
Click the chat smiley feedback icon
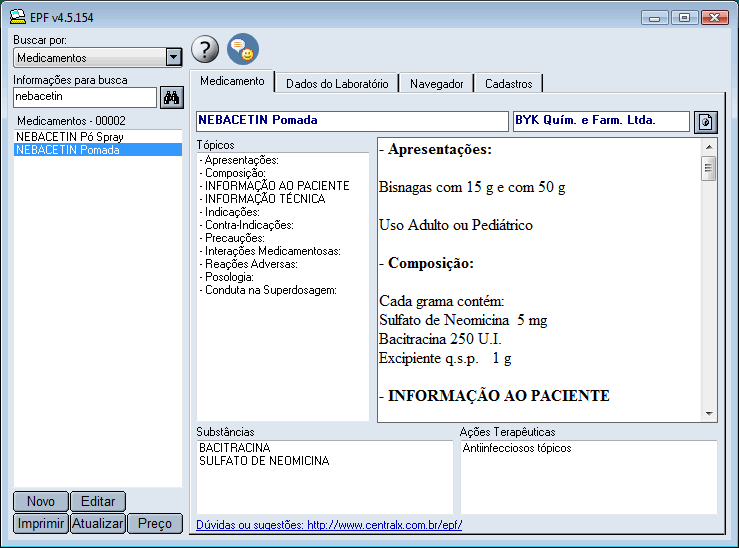click(x=243, y=49)
